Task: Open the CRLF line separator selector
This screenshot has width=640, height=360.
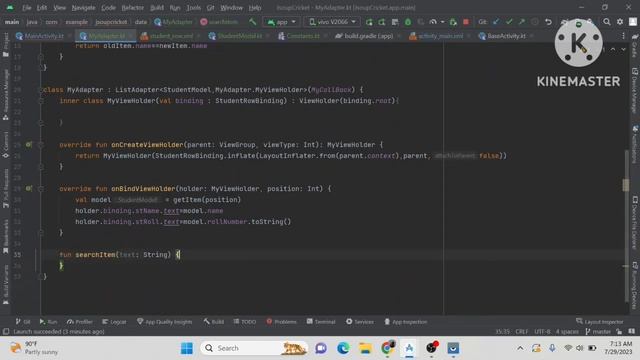Action: pos(522,331)
